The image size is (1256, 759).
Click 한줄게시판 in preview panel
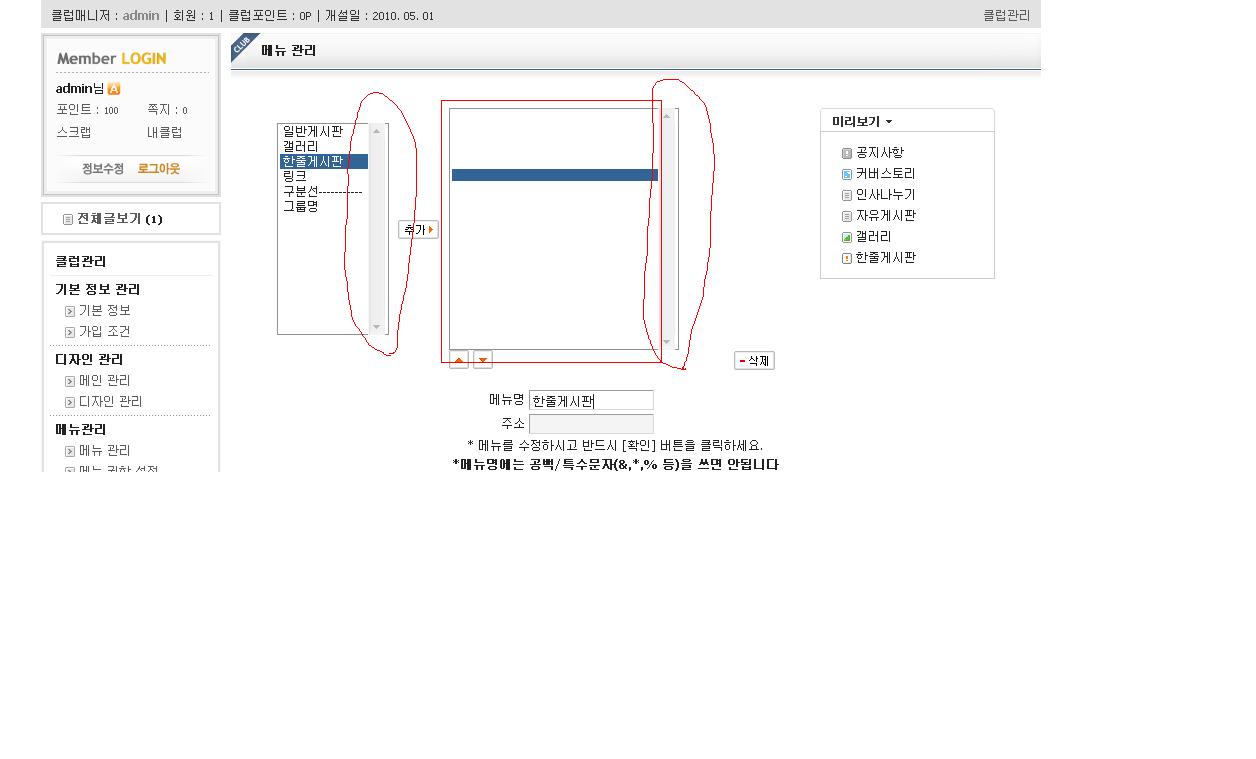click(x=886, y=258)
